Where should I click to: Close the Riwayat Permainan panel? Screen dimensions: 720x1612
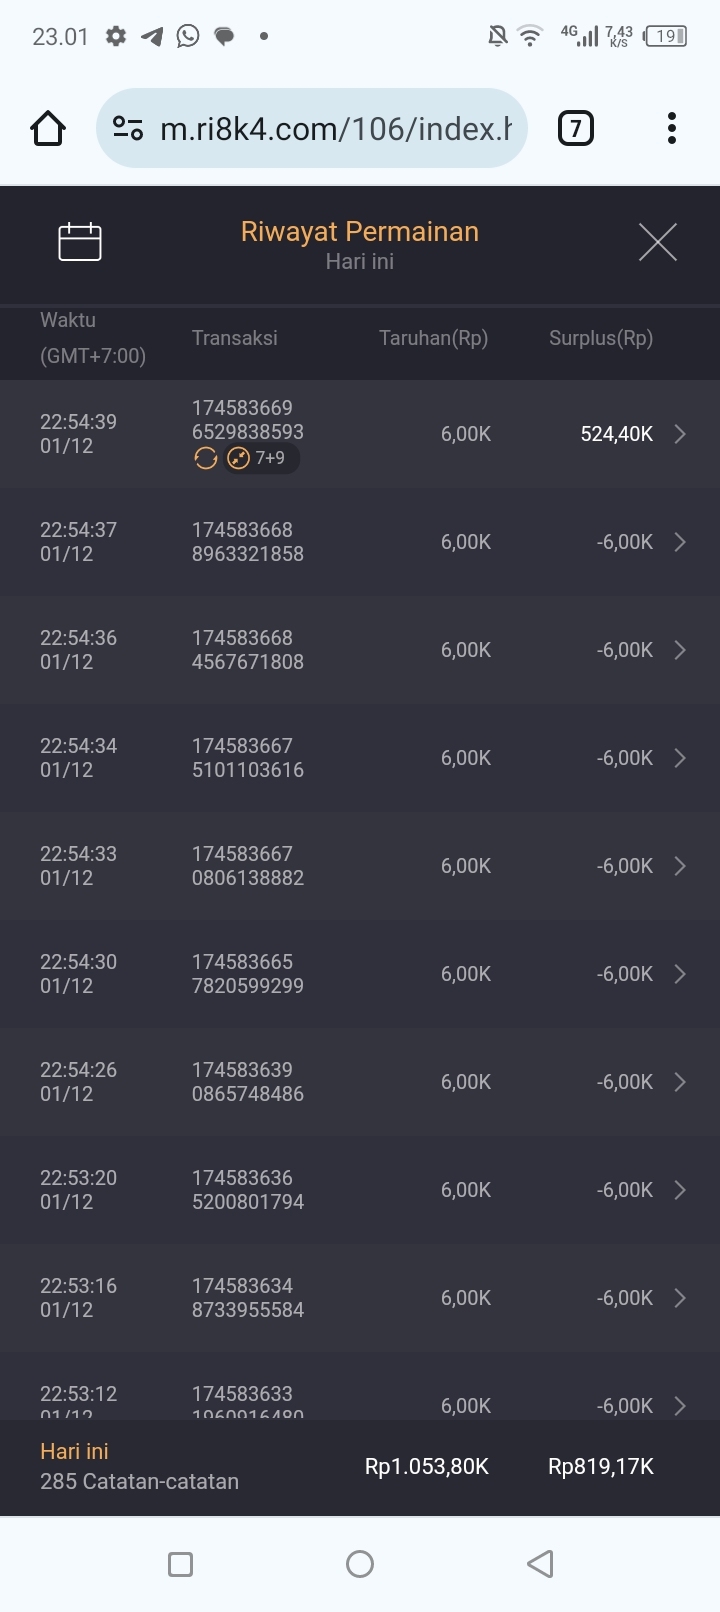pyautogui.click(x=658, y=242)
